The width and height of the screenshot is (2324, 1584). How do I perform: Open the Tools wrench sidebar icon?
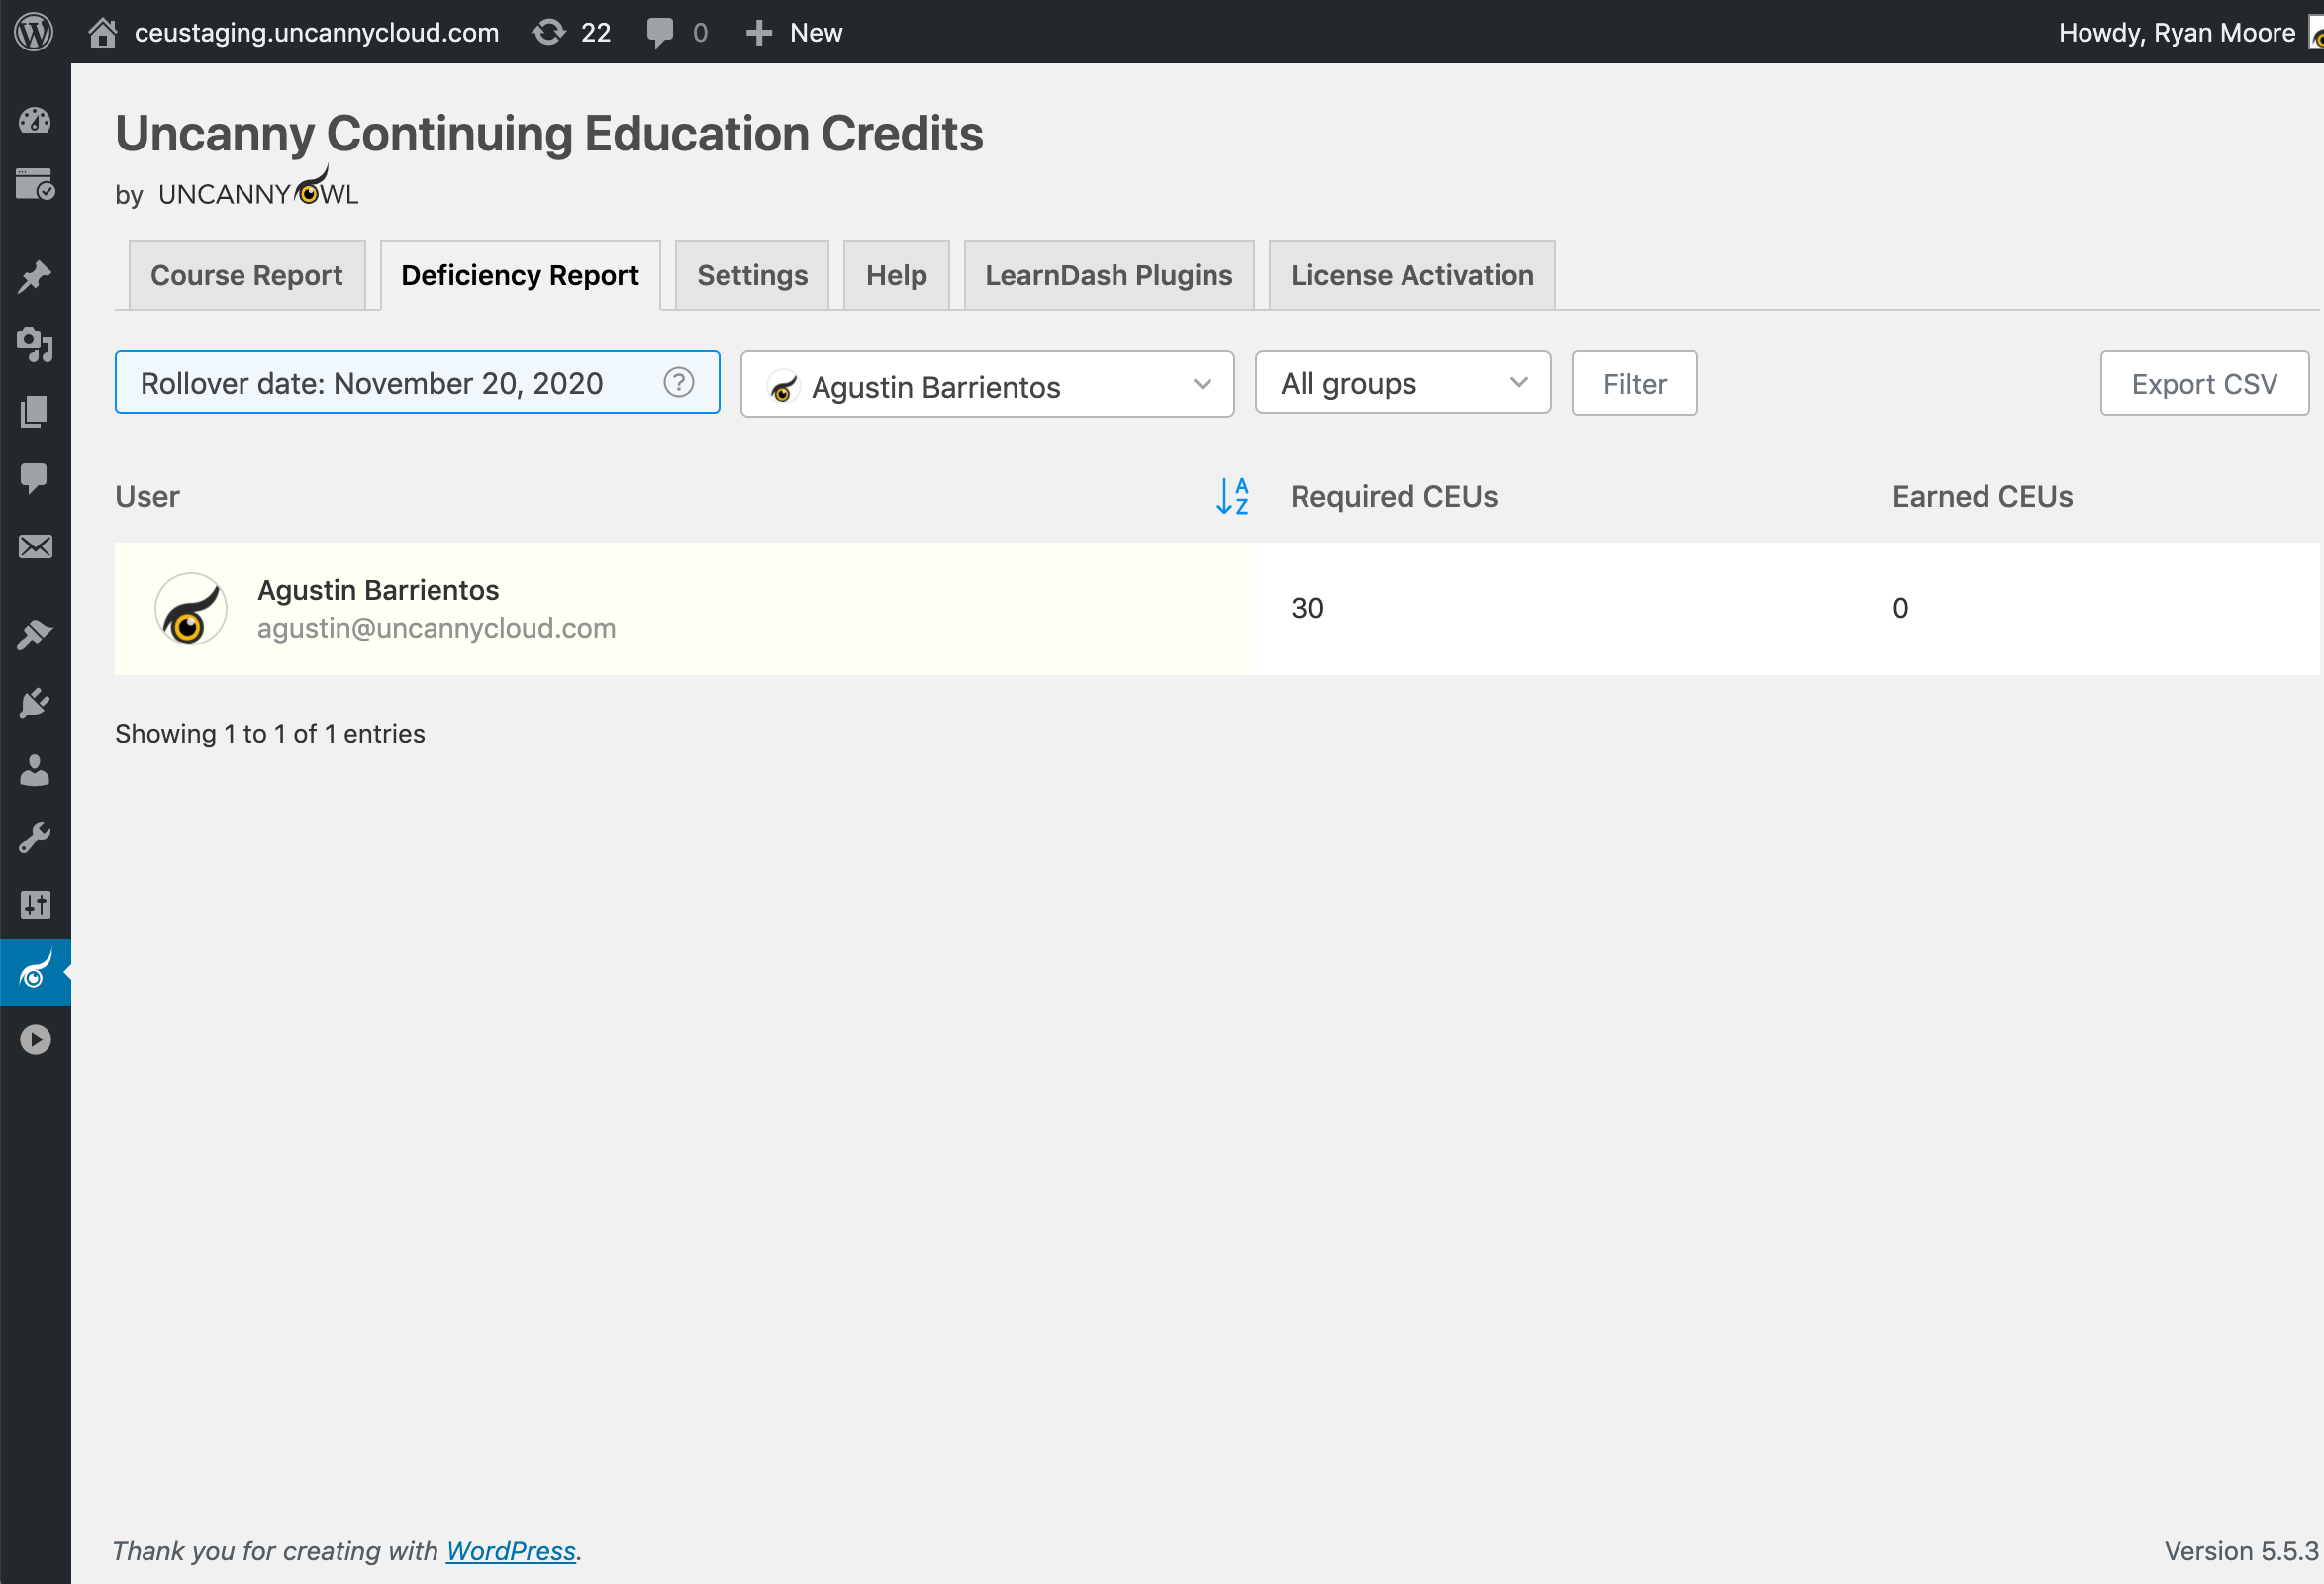coord(35,837)
